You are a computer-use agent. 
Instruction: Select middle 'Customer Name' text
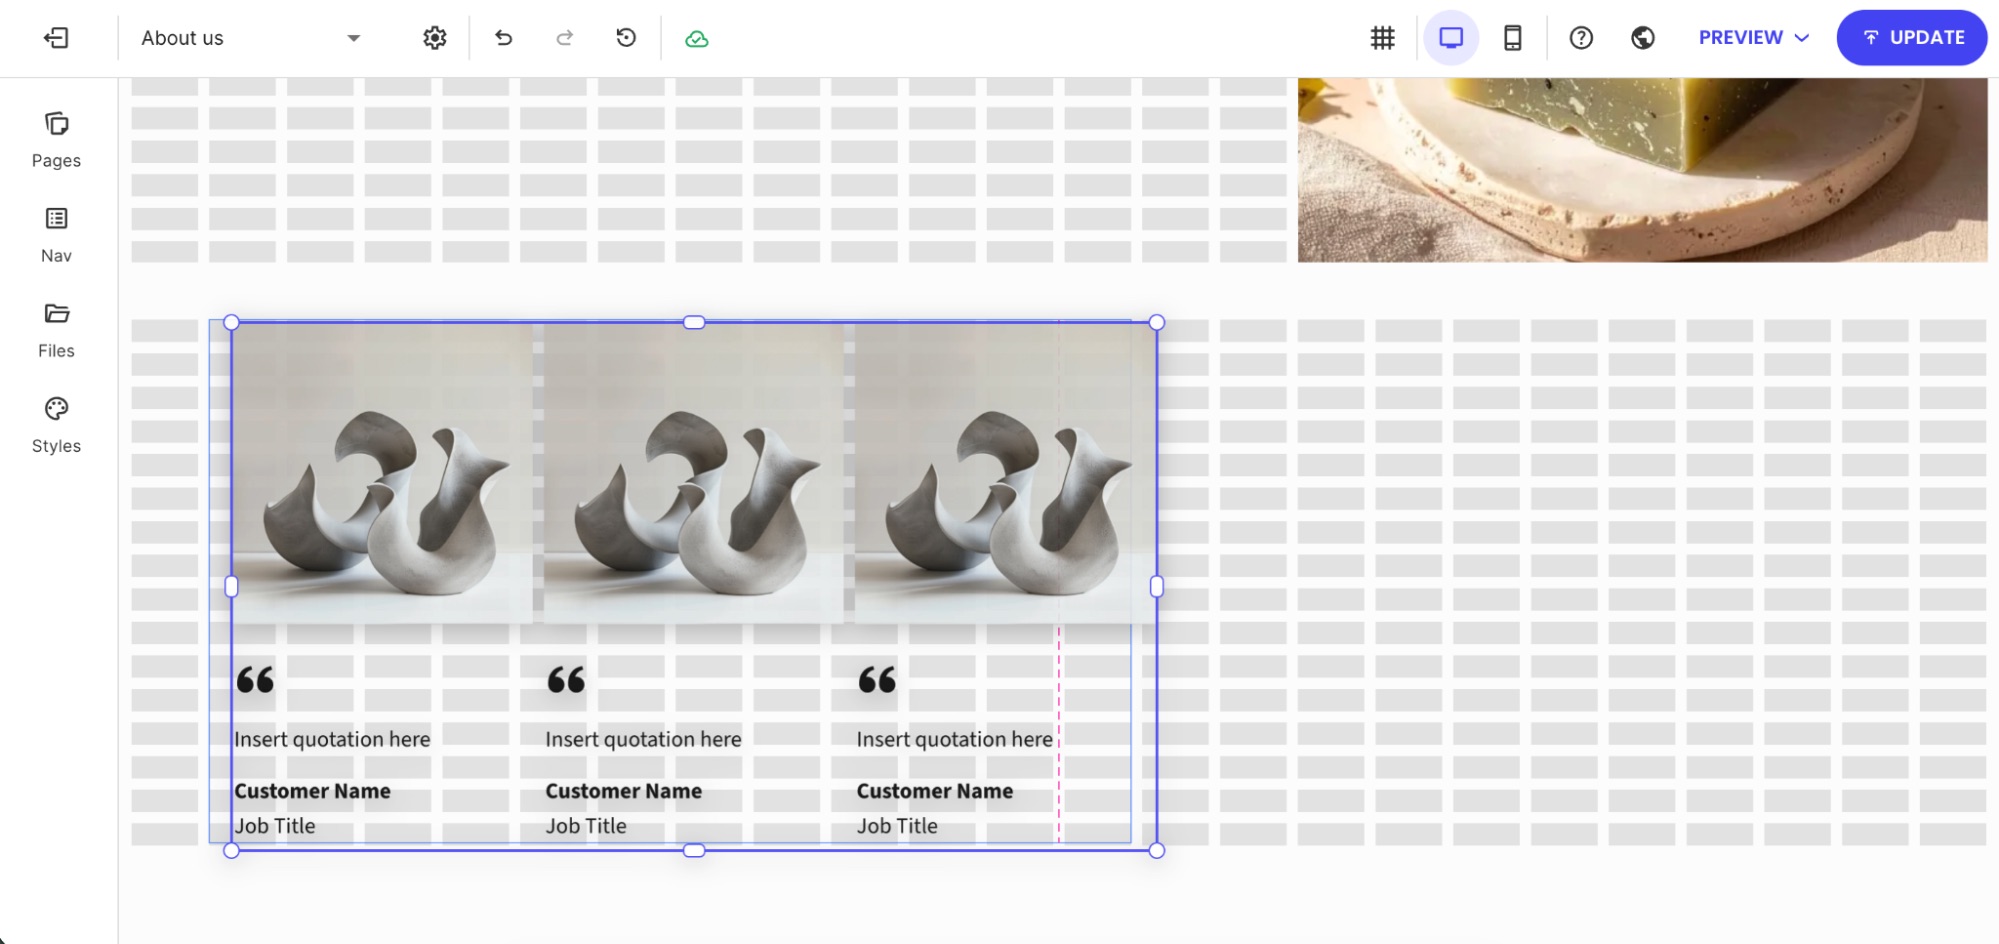click(623, 791)
